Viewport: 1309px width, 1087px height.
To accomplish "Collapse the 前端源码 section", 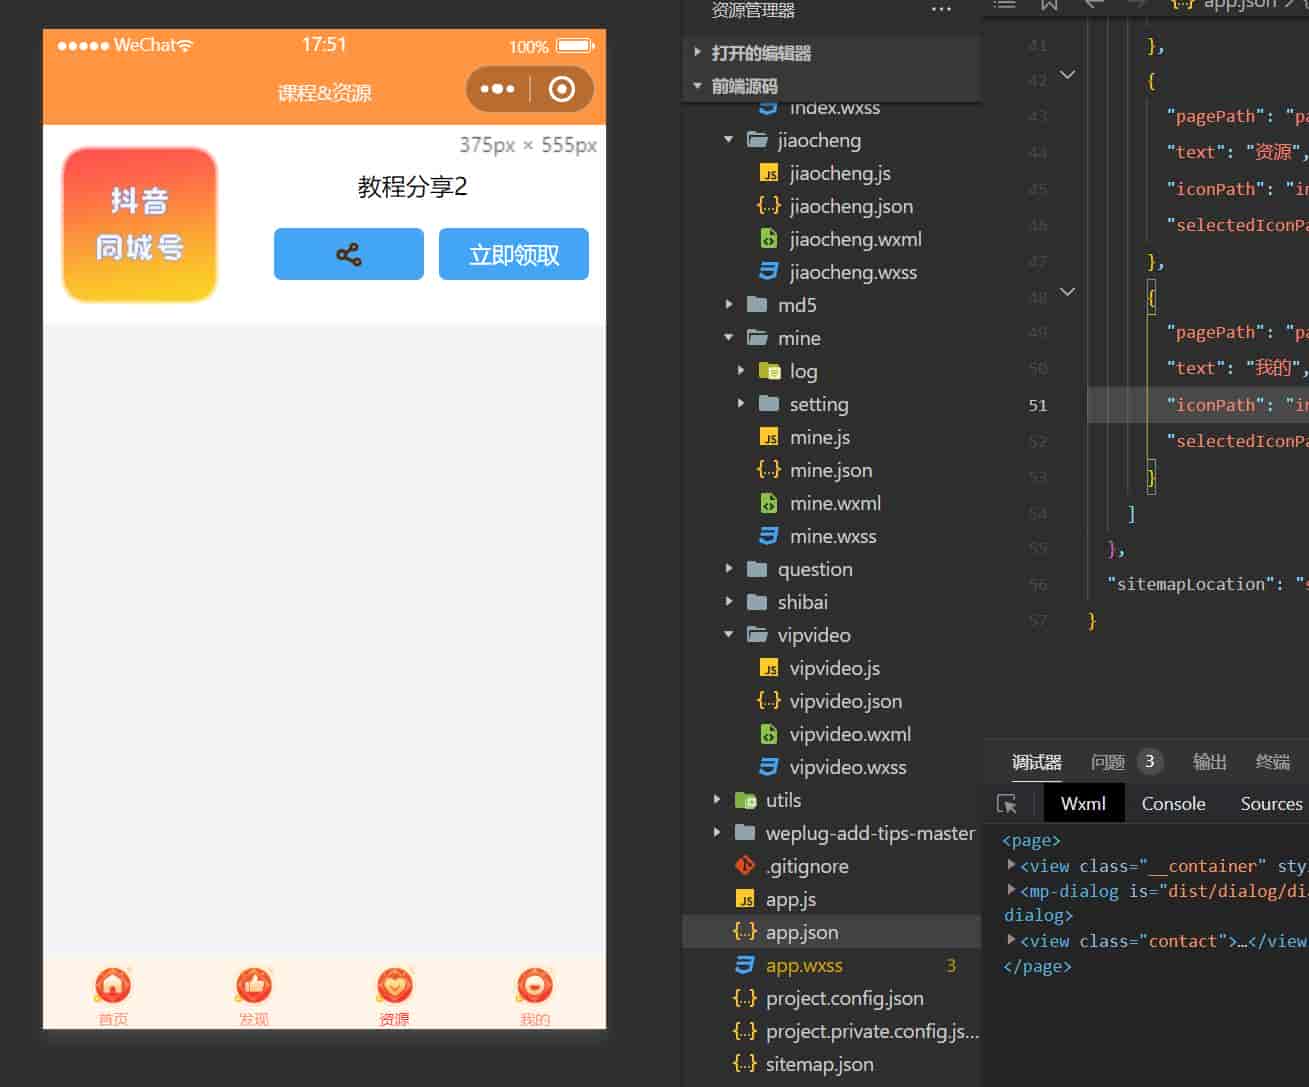I will (698, 86).
